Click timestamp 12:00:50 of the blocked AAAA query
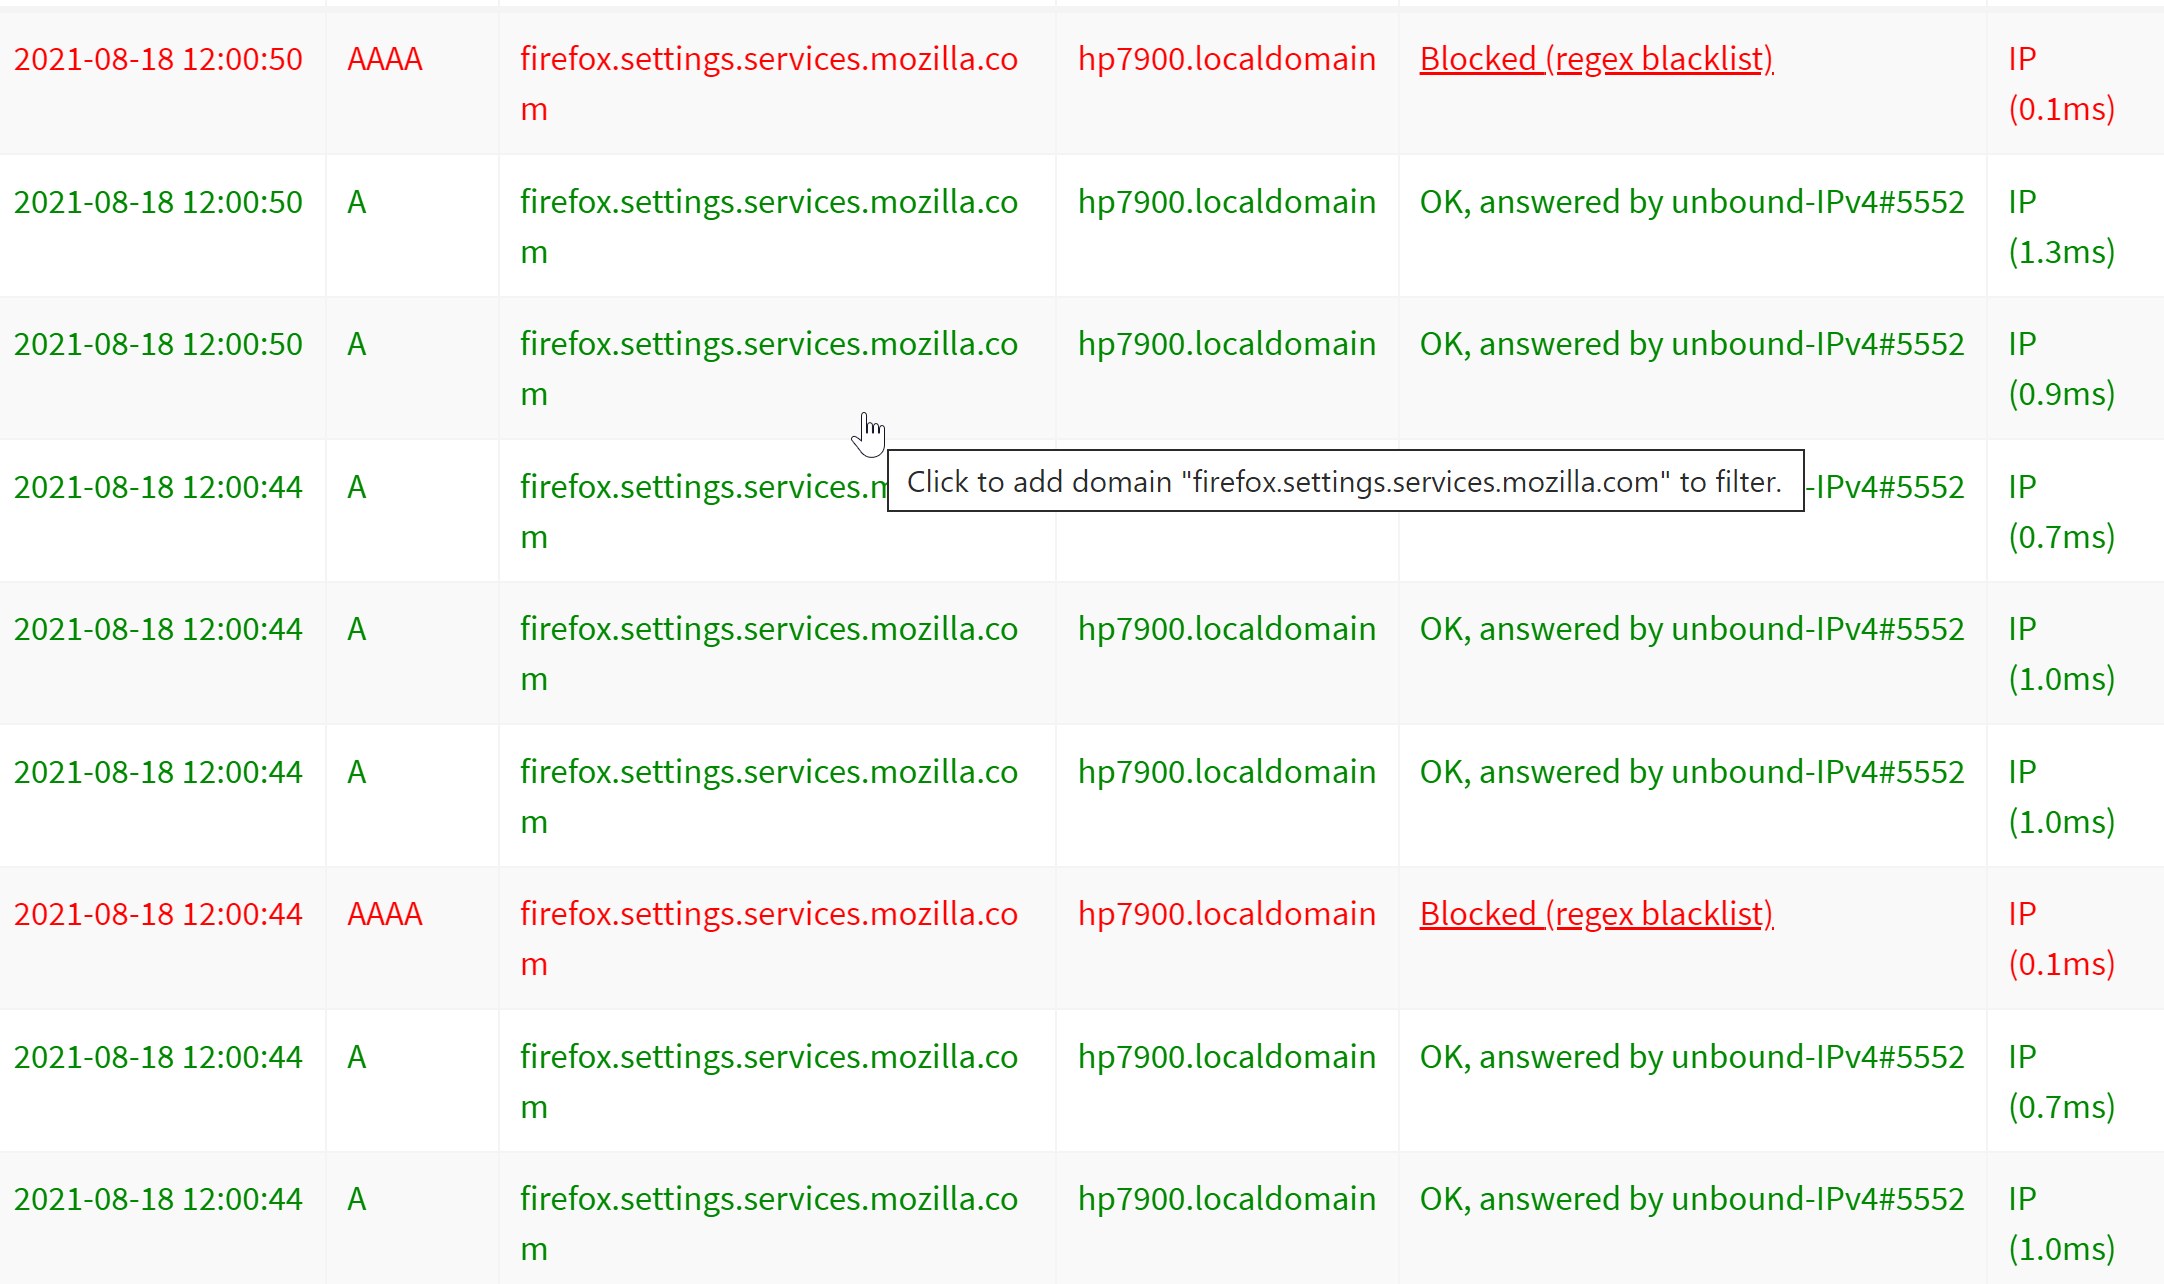 (158, 59)
